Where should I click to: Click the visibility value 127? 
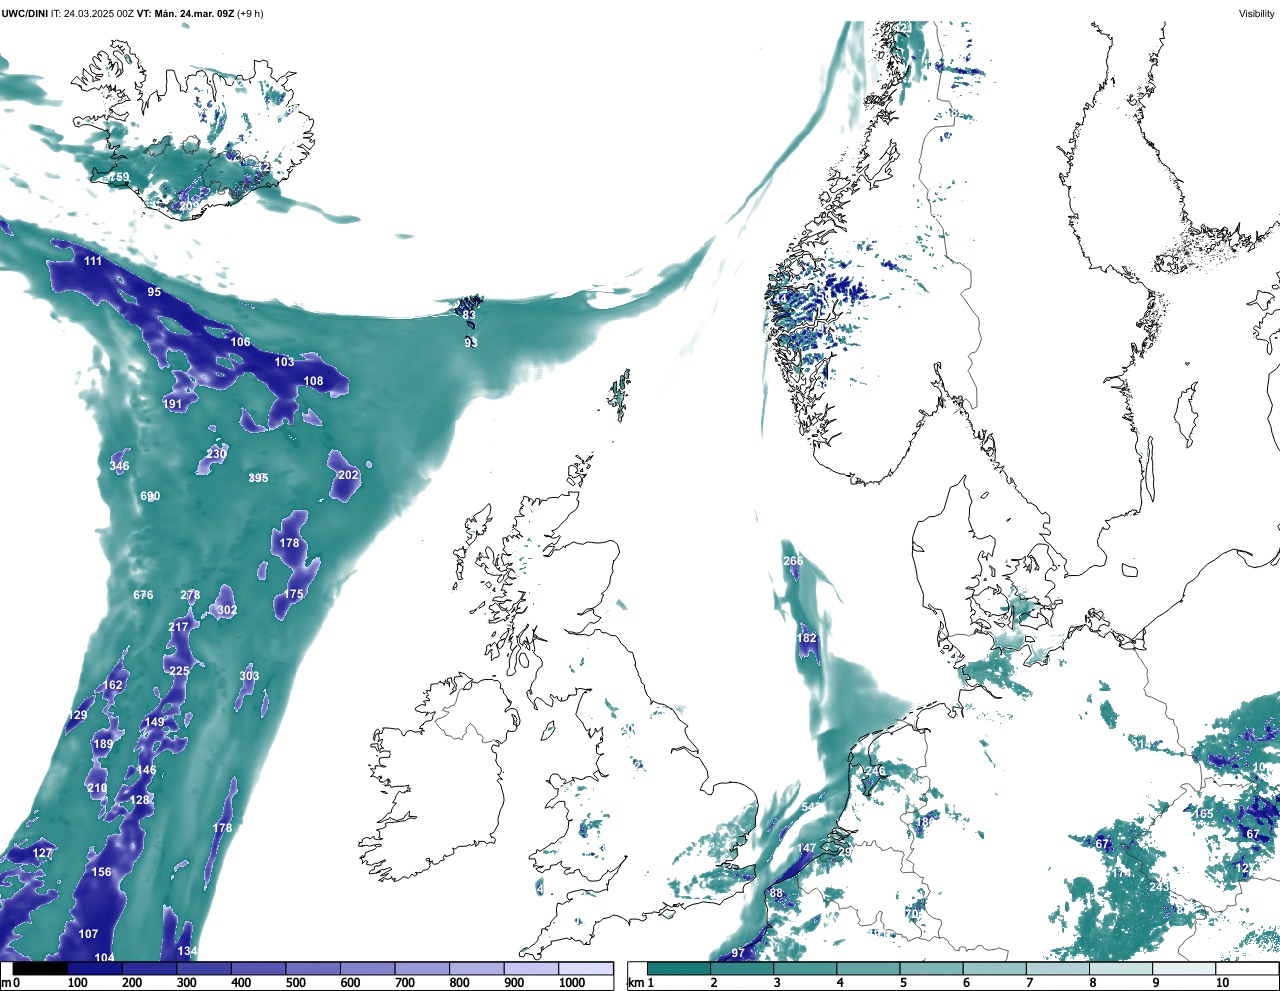(43, 853)
